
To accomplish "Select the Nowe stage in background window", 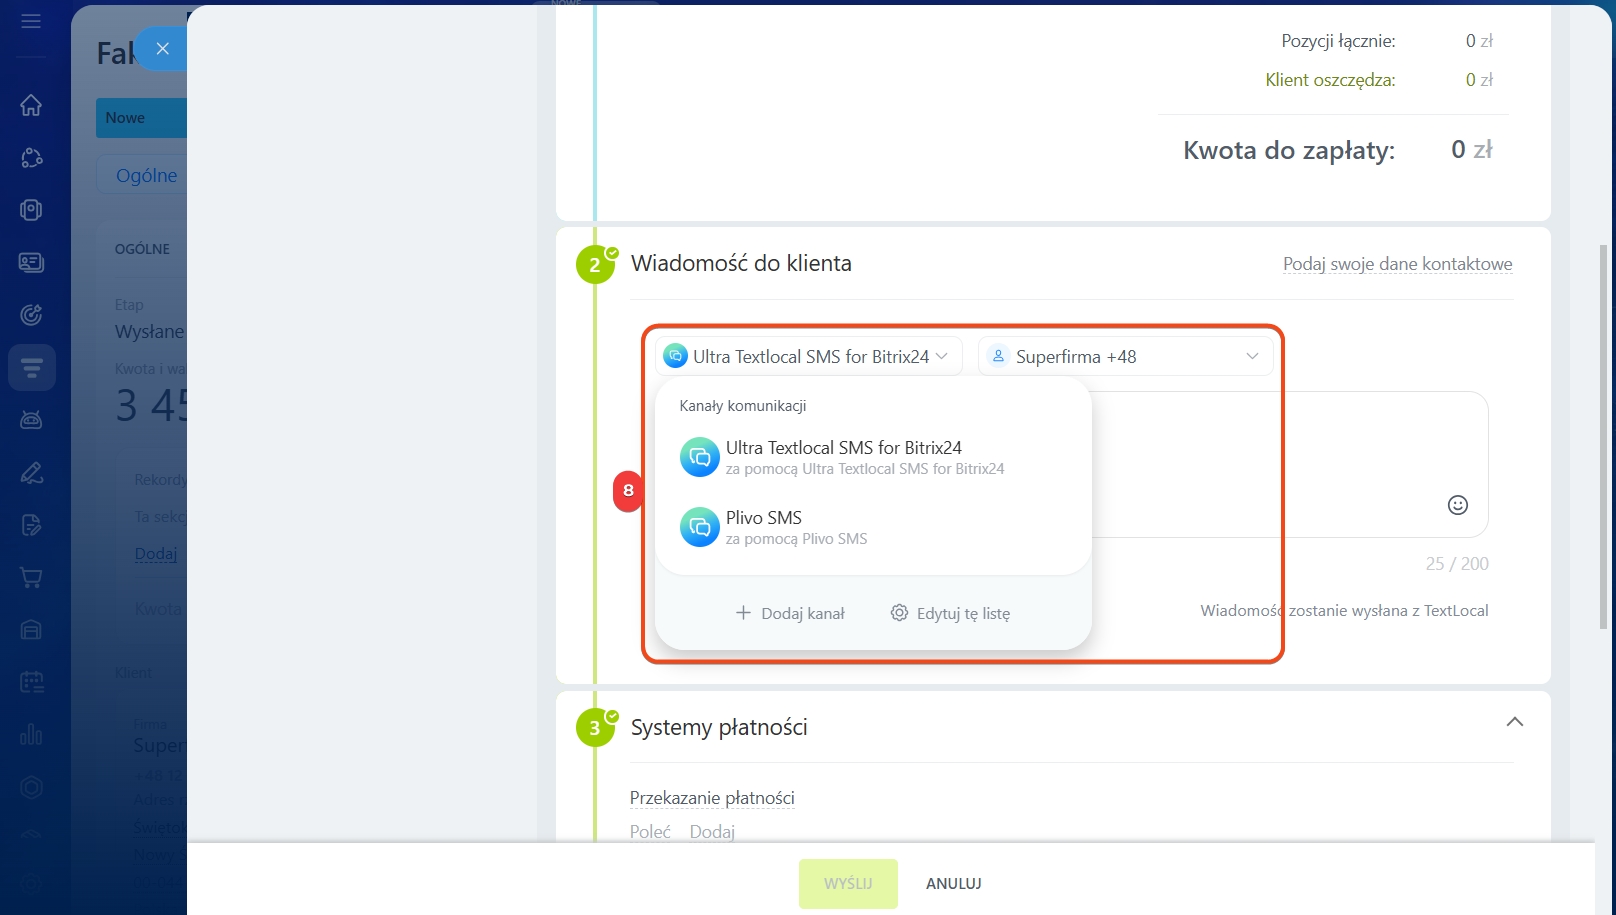I will click(141, 118).
